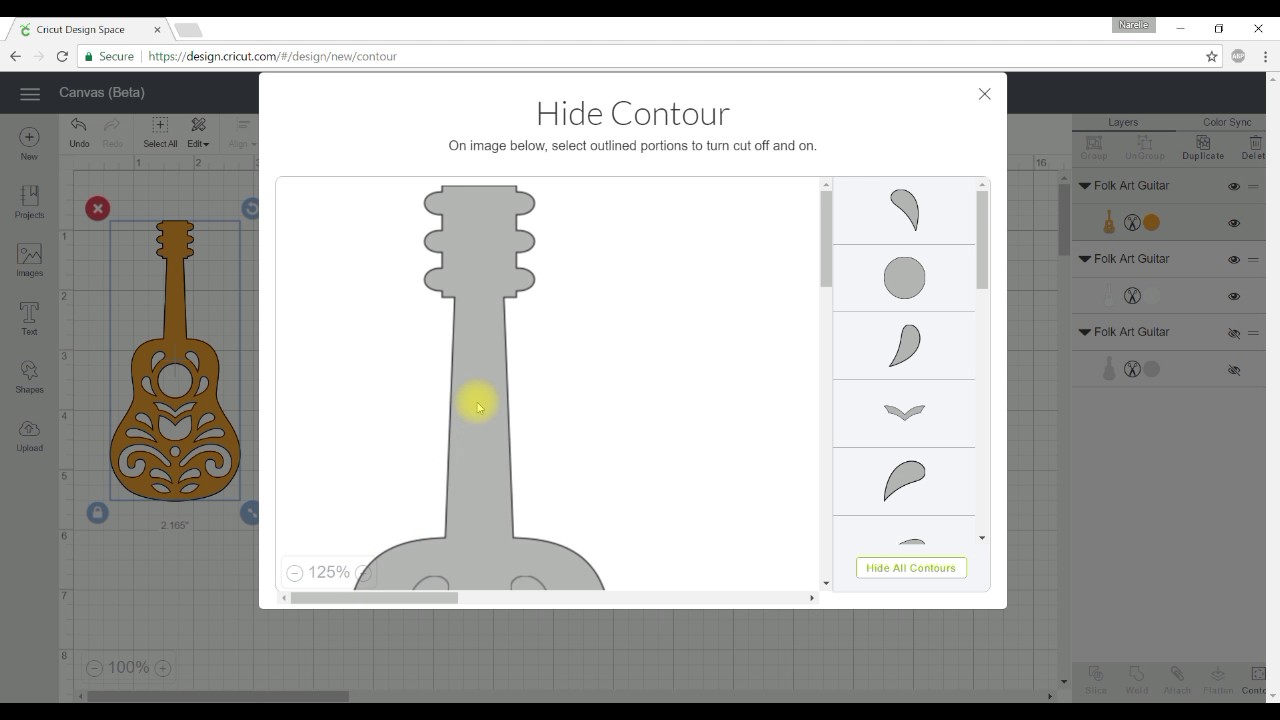Click the contour preview horizontal scrollbar
Screen dimensions: 1280x720
[x=374, y=598]
